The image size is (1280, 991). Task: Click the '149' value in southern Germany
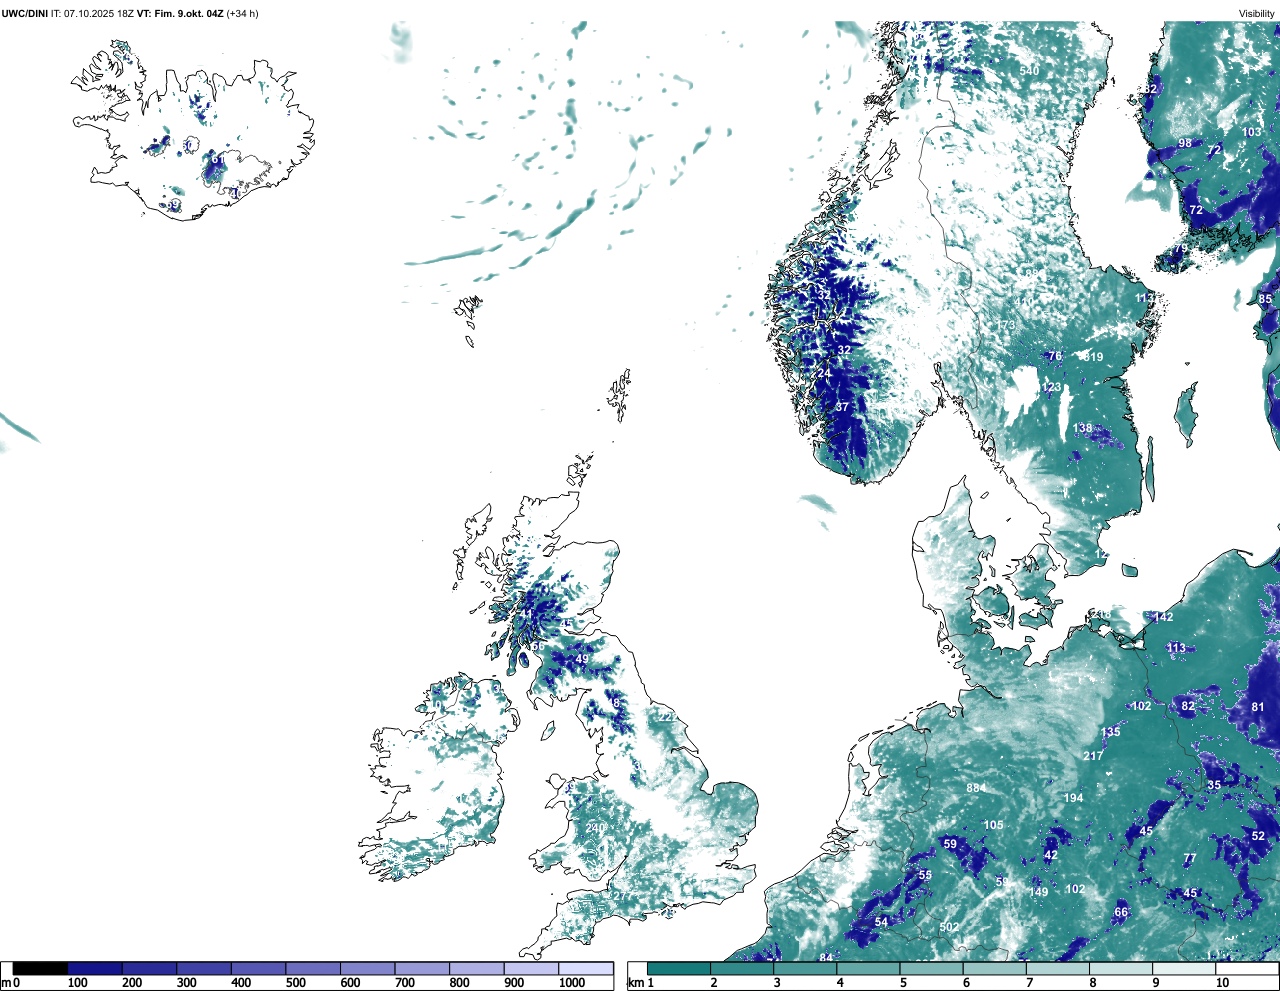(x=1039, y=892)
